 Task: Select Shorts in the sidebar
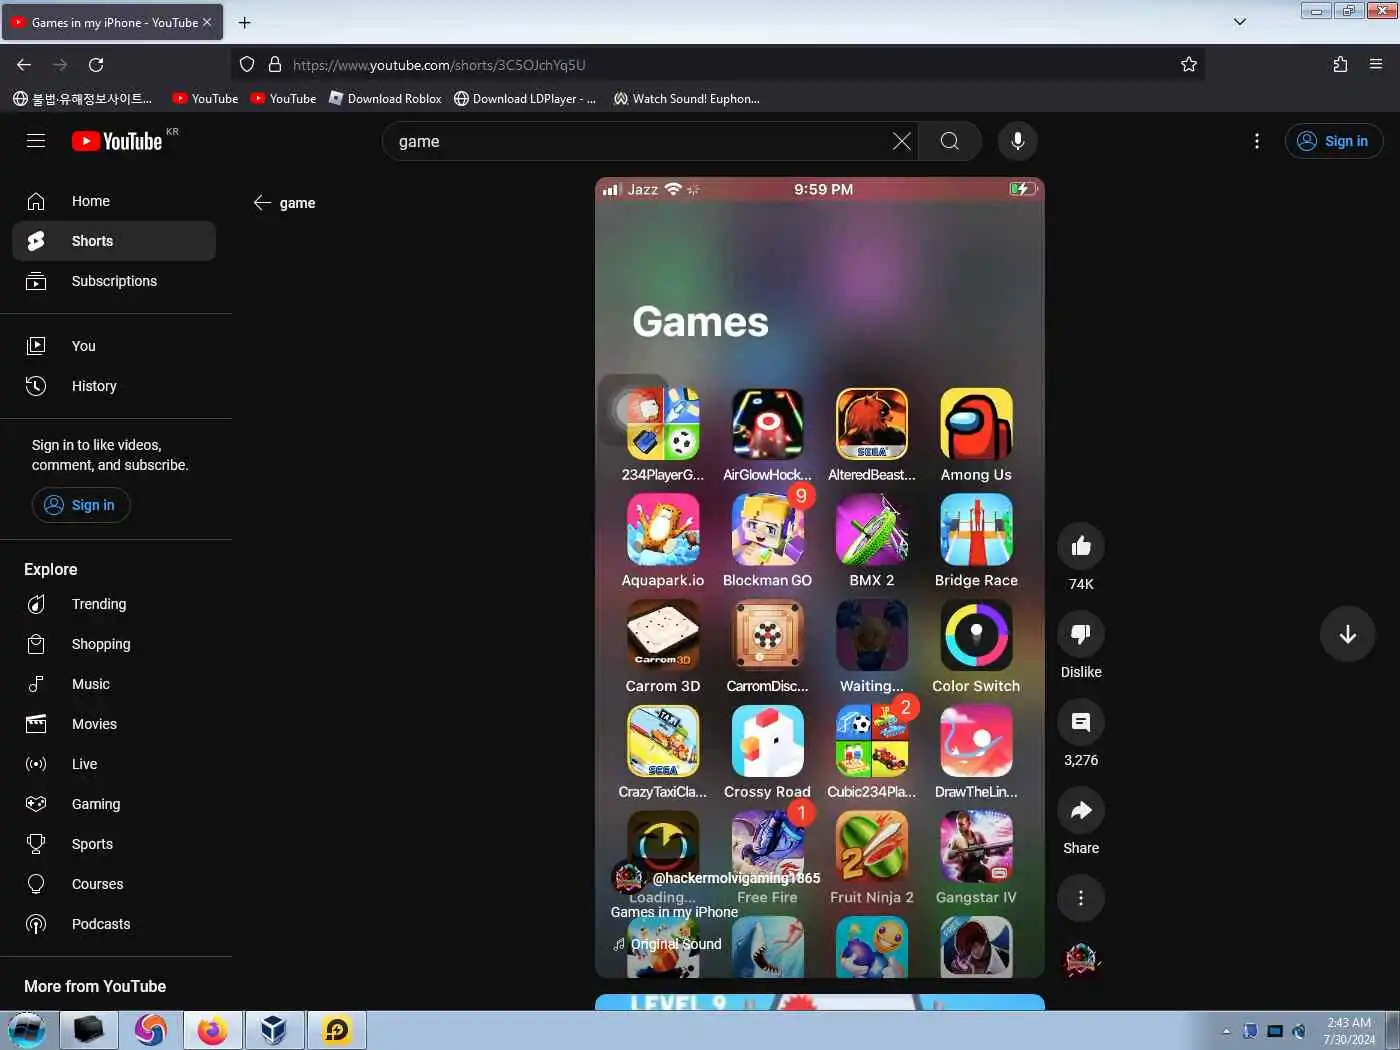pyautogui.click(x=114, y=241)
